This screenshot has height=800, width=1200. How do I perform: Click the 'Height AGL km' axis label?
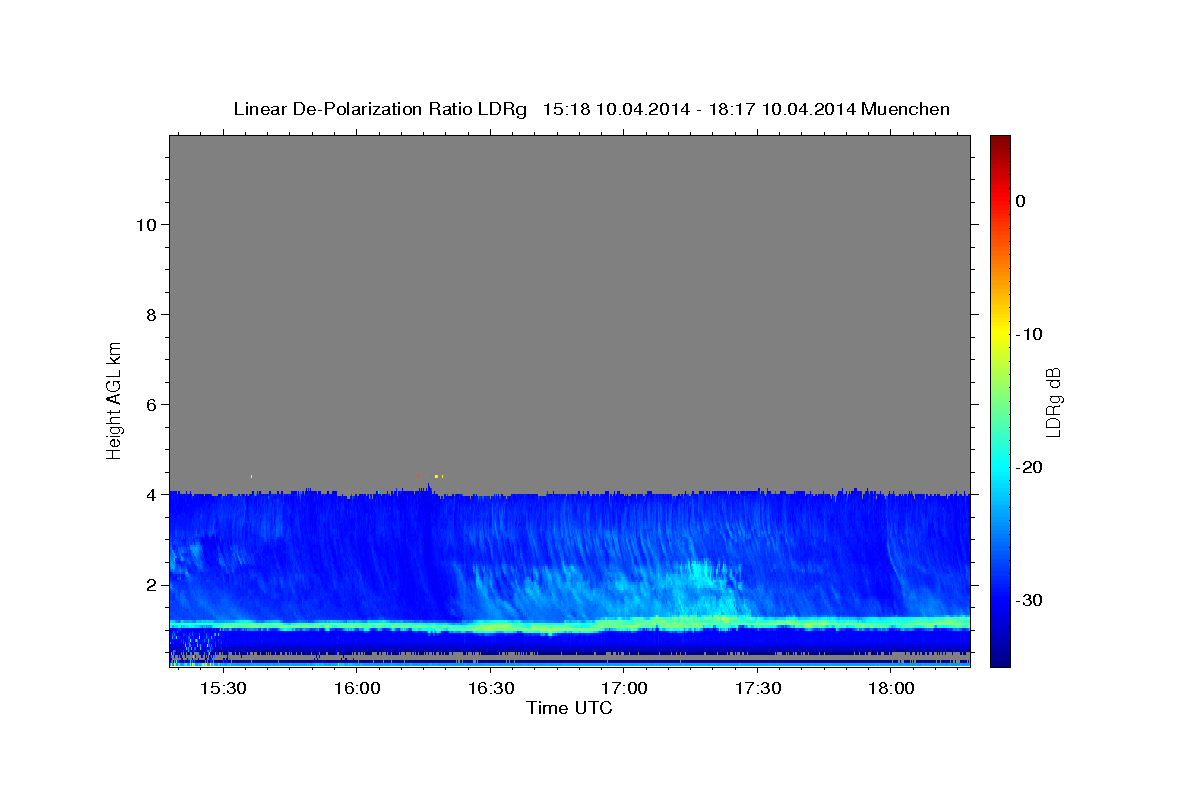tap(115, 399)
